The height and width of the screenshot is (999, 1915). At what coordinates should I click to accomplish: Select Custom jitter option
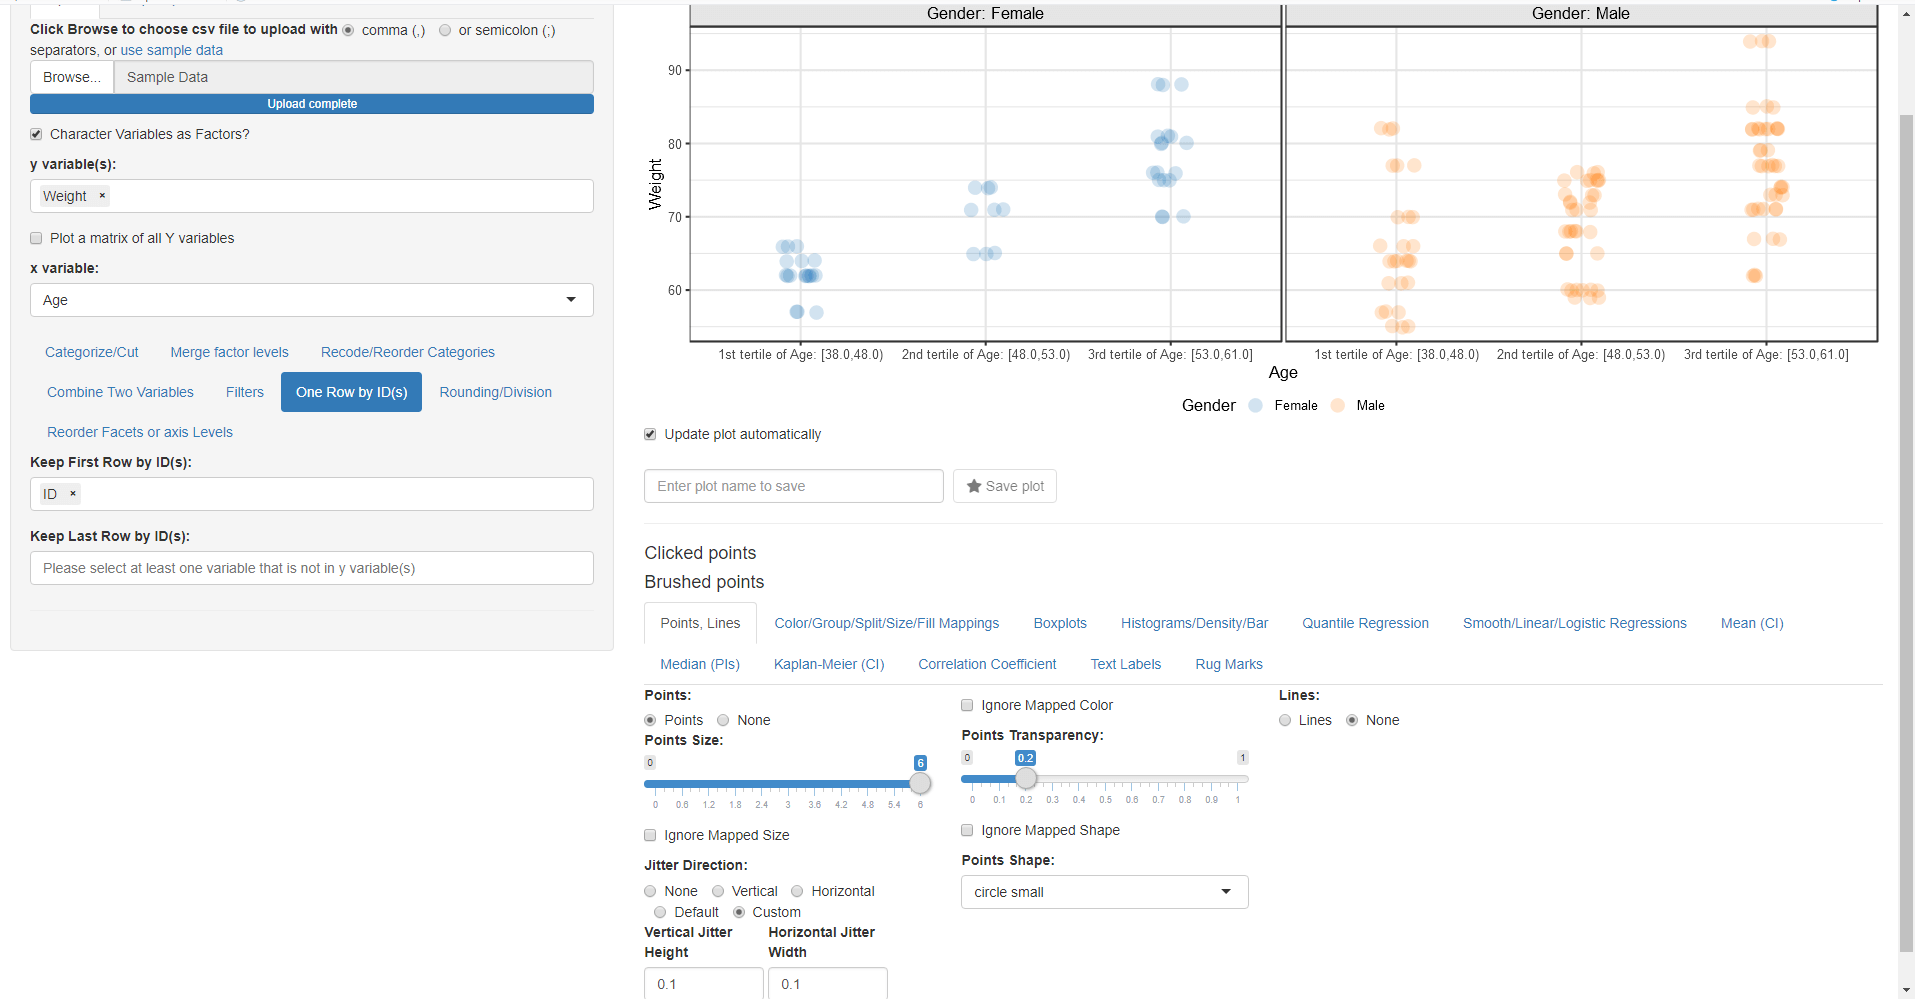click(739, 912)
